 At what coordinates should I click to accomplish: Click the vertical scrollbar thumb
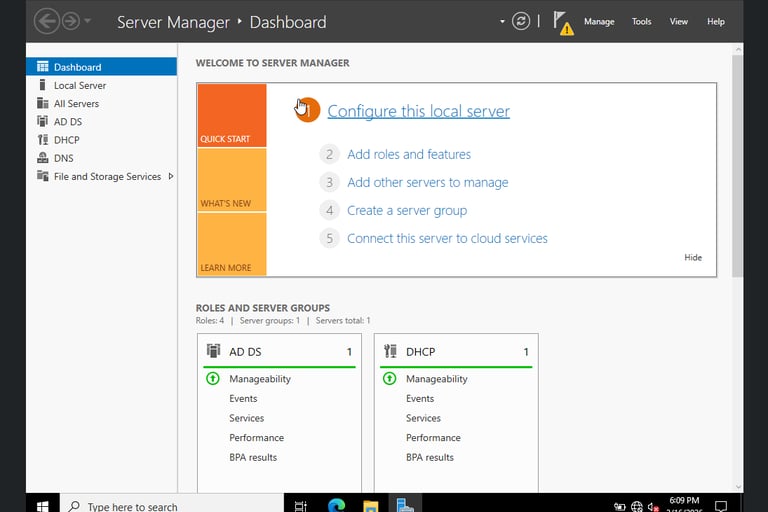pyautogui.click(x=737, y=166)
